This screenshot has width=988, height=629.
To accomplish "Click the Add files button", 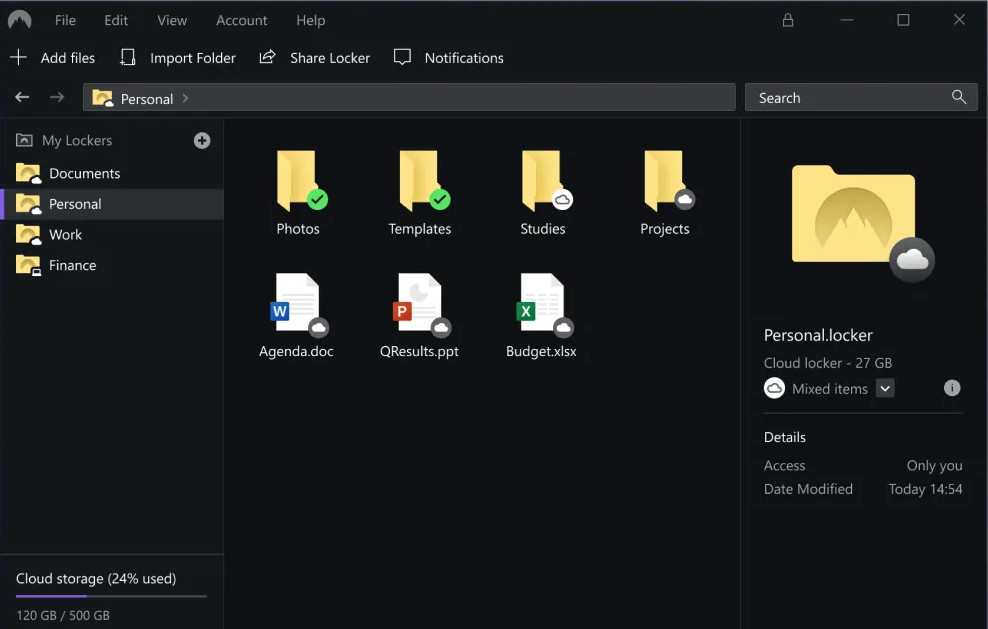I will point(53,58).
